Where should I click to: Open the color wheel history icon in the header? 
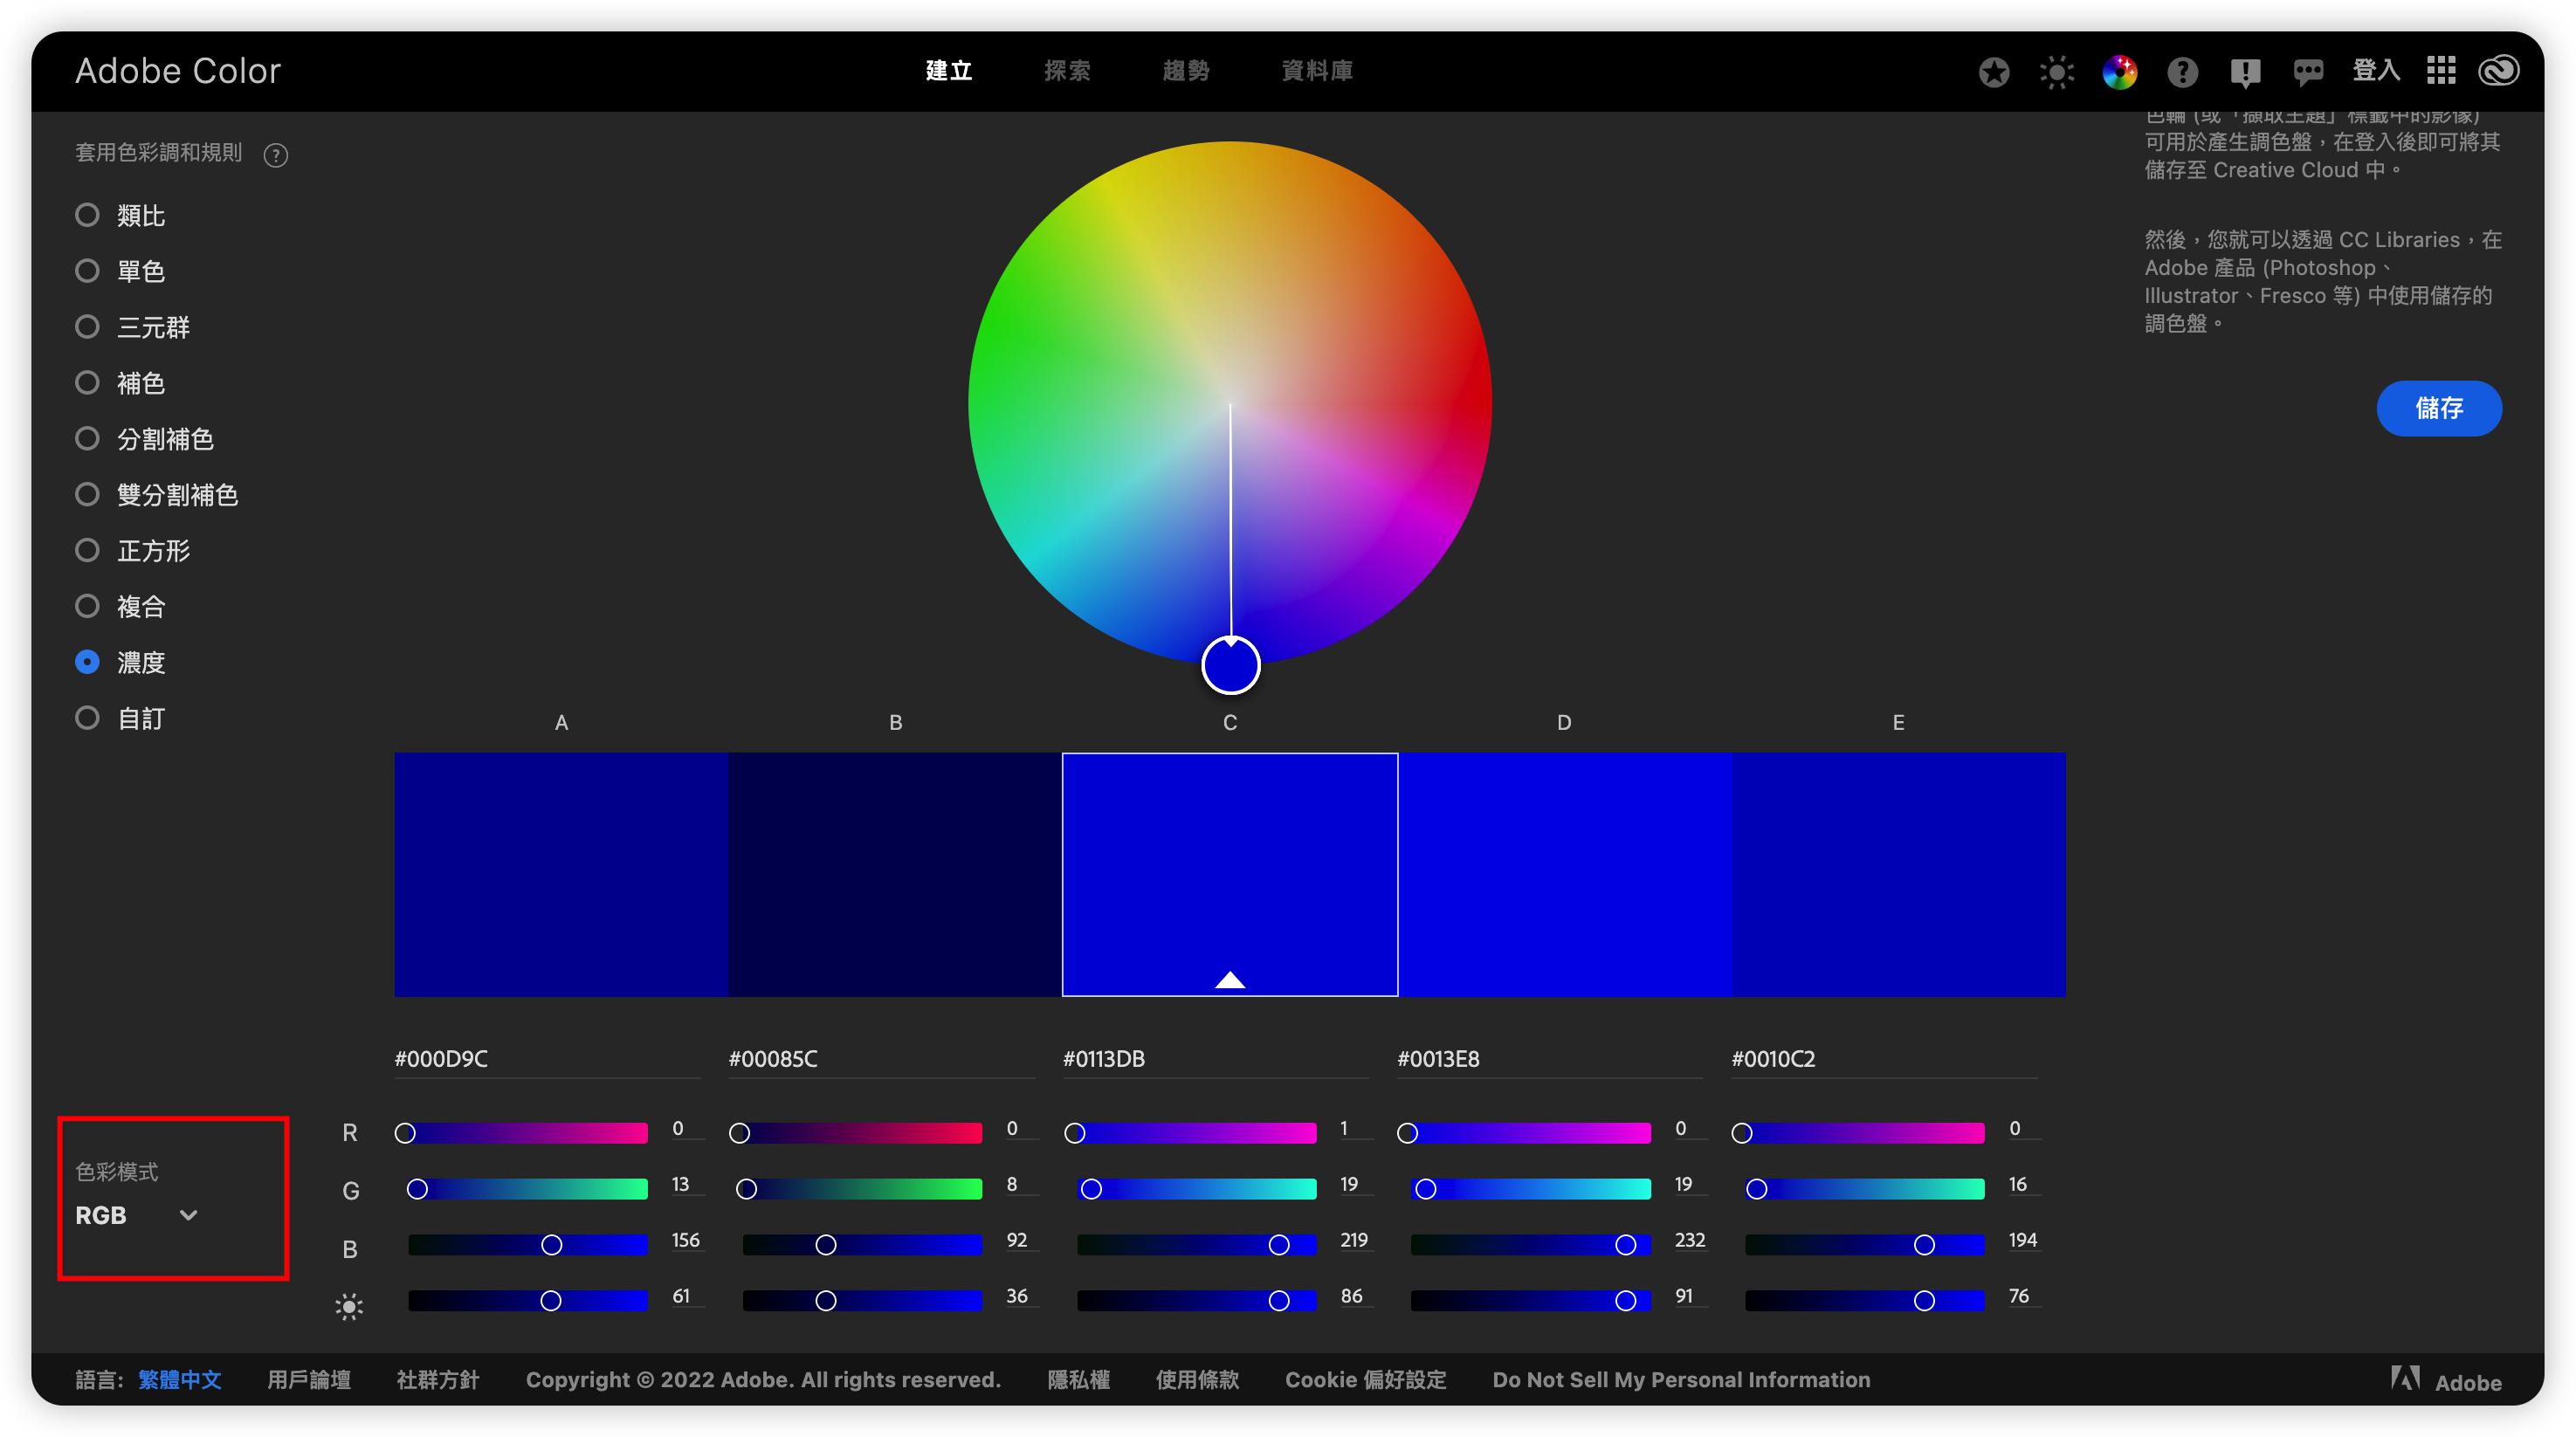click(2119, 71)
